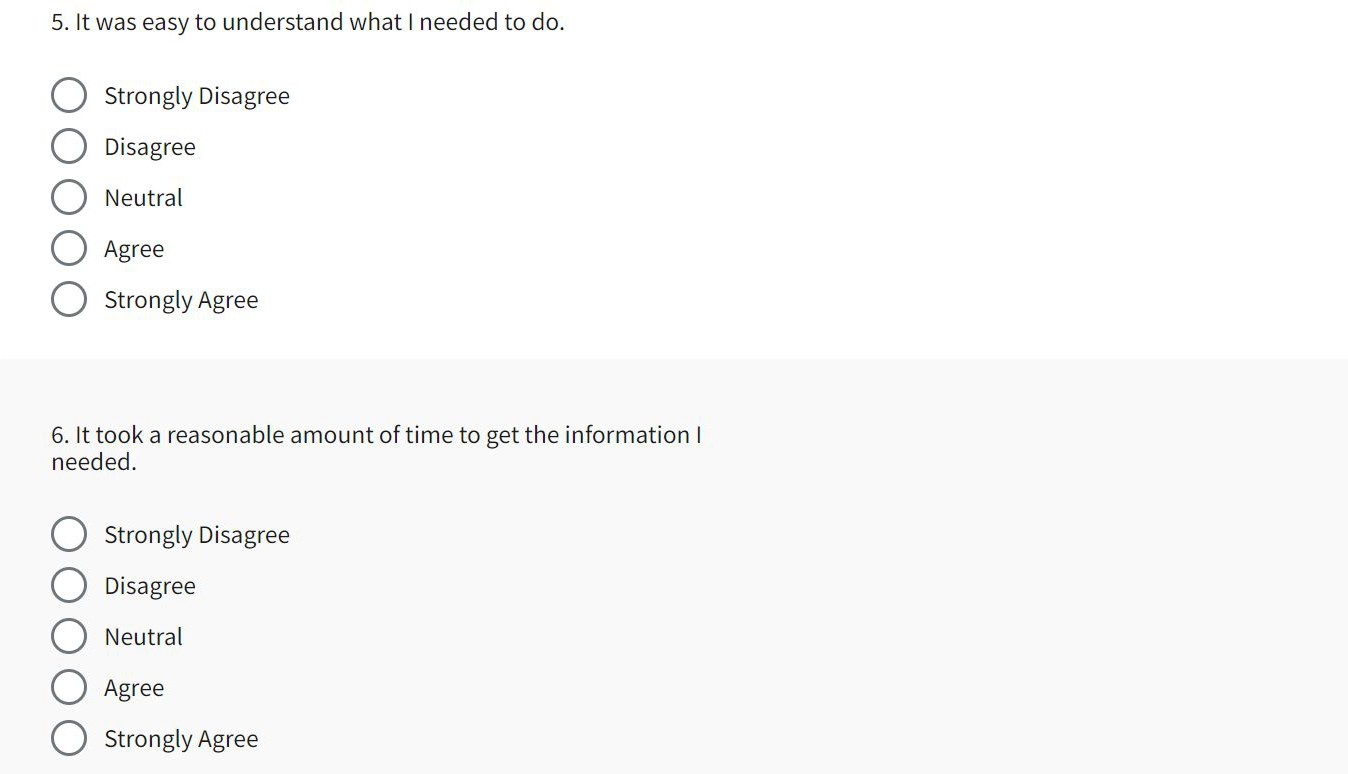Click the 'Neutral' label in question 5

(x=144, y=198)
